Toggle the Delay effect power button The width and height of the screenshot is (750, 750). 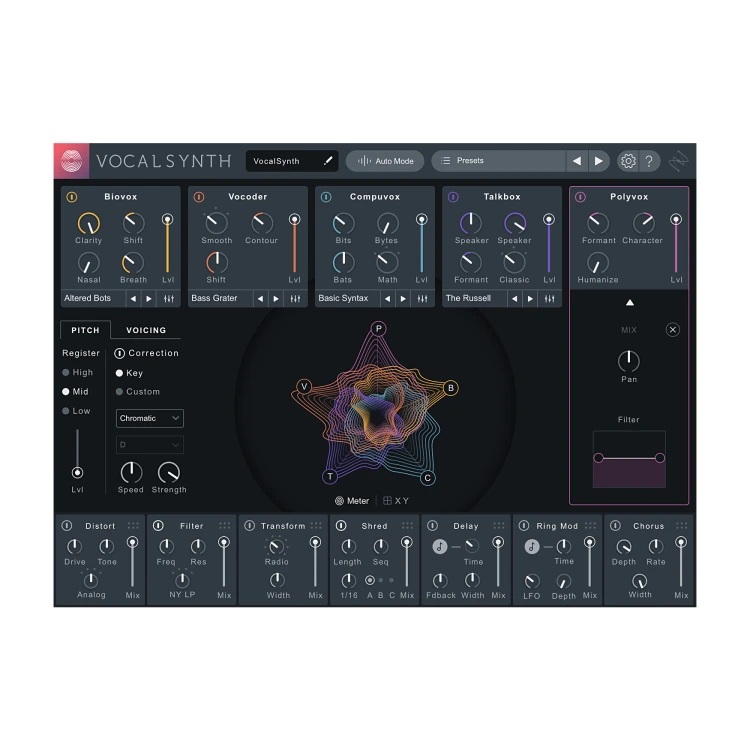click(x=432, y=525)
